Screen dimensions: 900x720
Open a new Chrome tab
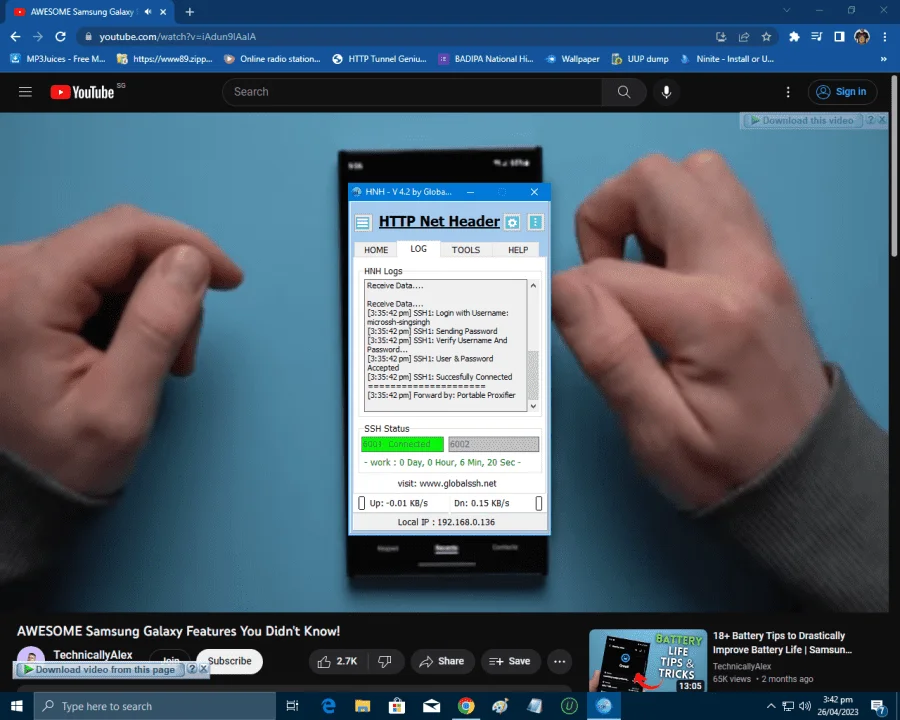[x=189, y=11]
